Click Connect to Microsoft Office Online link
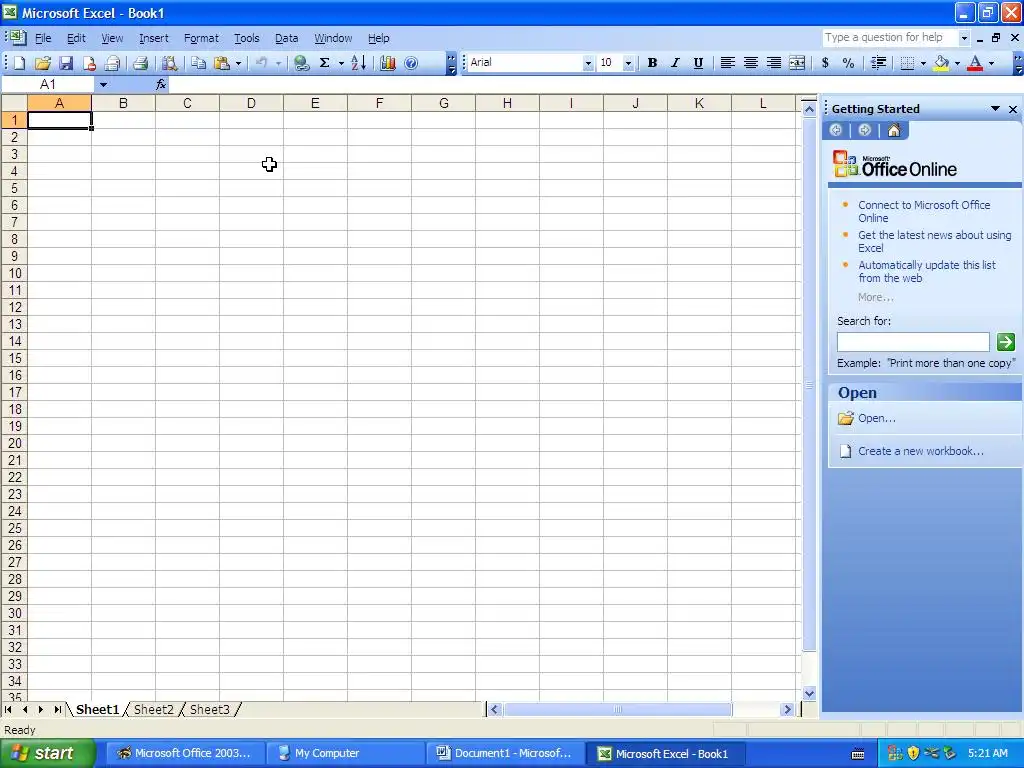Image resolution: width=1024 pixels, height=768 pixels. 924,211
